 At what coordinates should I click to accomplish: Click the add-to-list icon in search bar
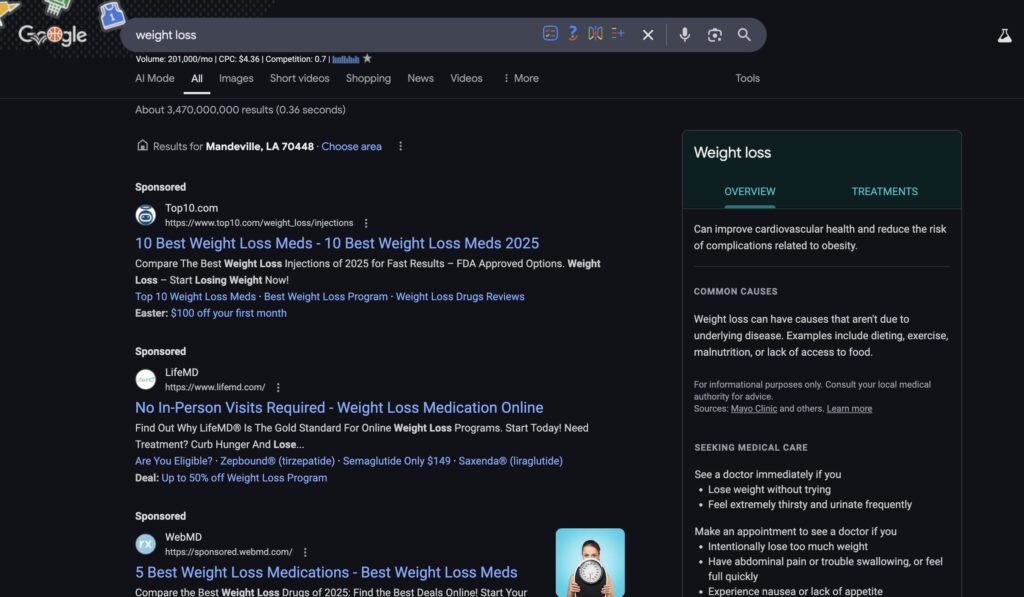coord(618,33)
